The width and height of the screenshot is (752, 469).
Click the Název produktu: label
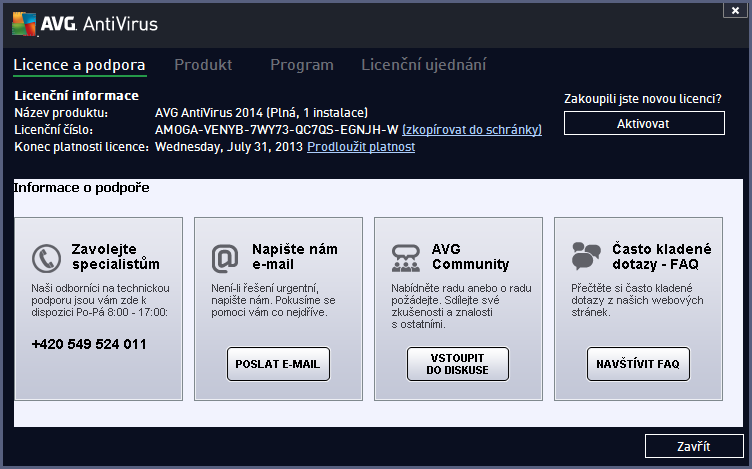tap(61, 113)
